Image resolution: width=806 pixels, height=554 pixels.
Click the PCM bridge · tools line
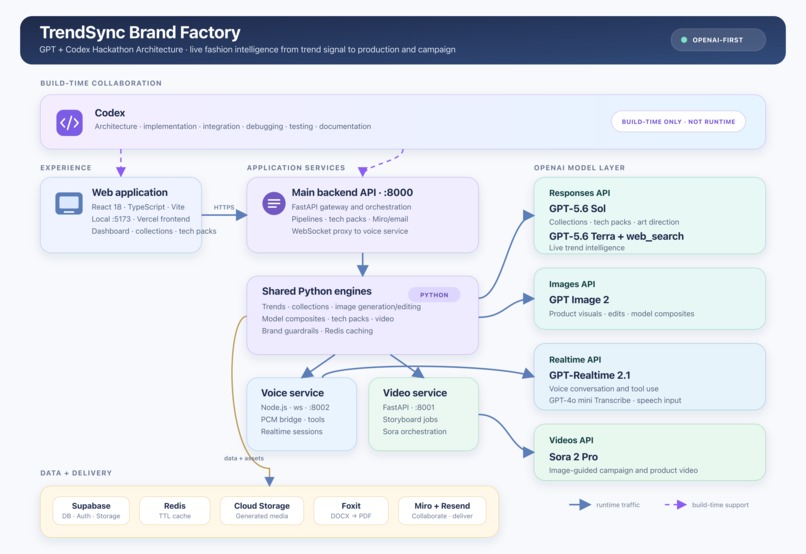click(x=292, y=419)
